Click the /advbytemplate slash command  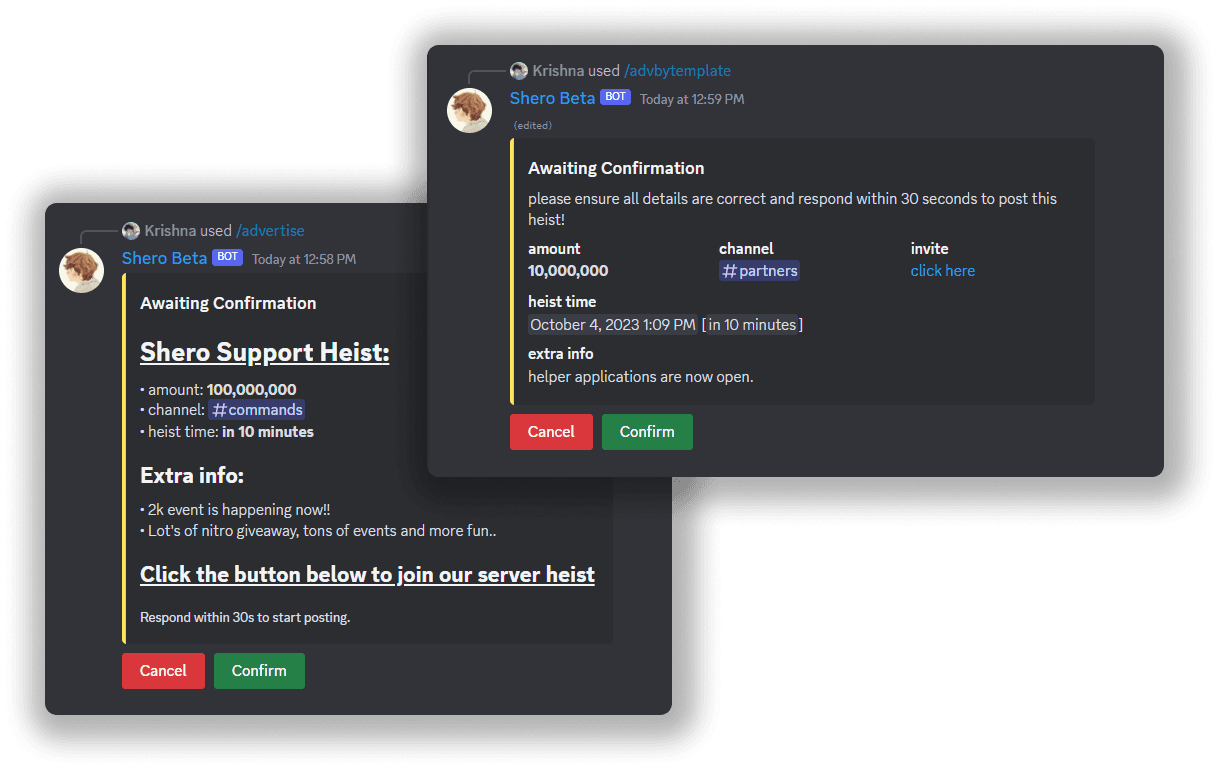click(677, 71)
